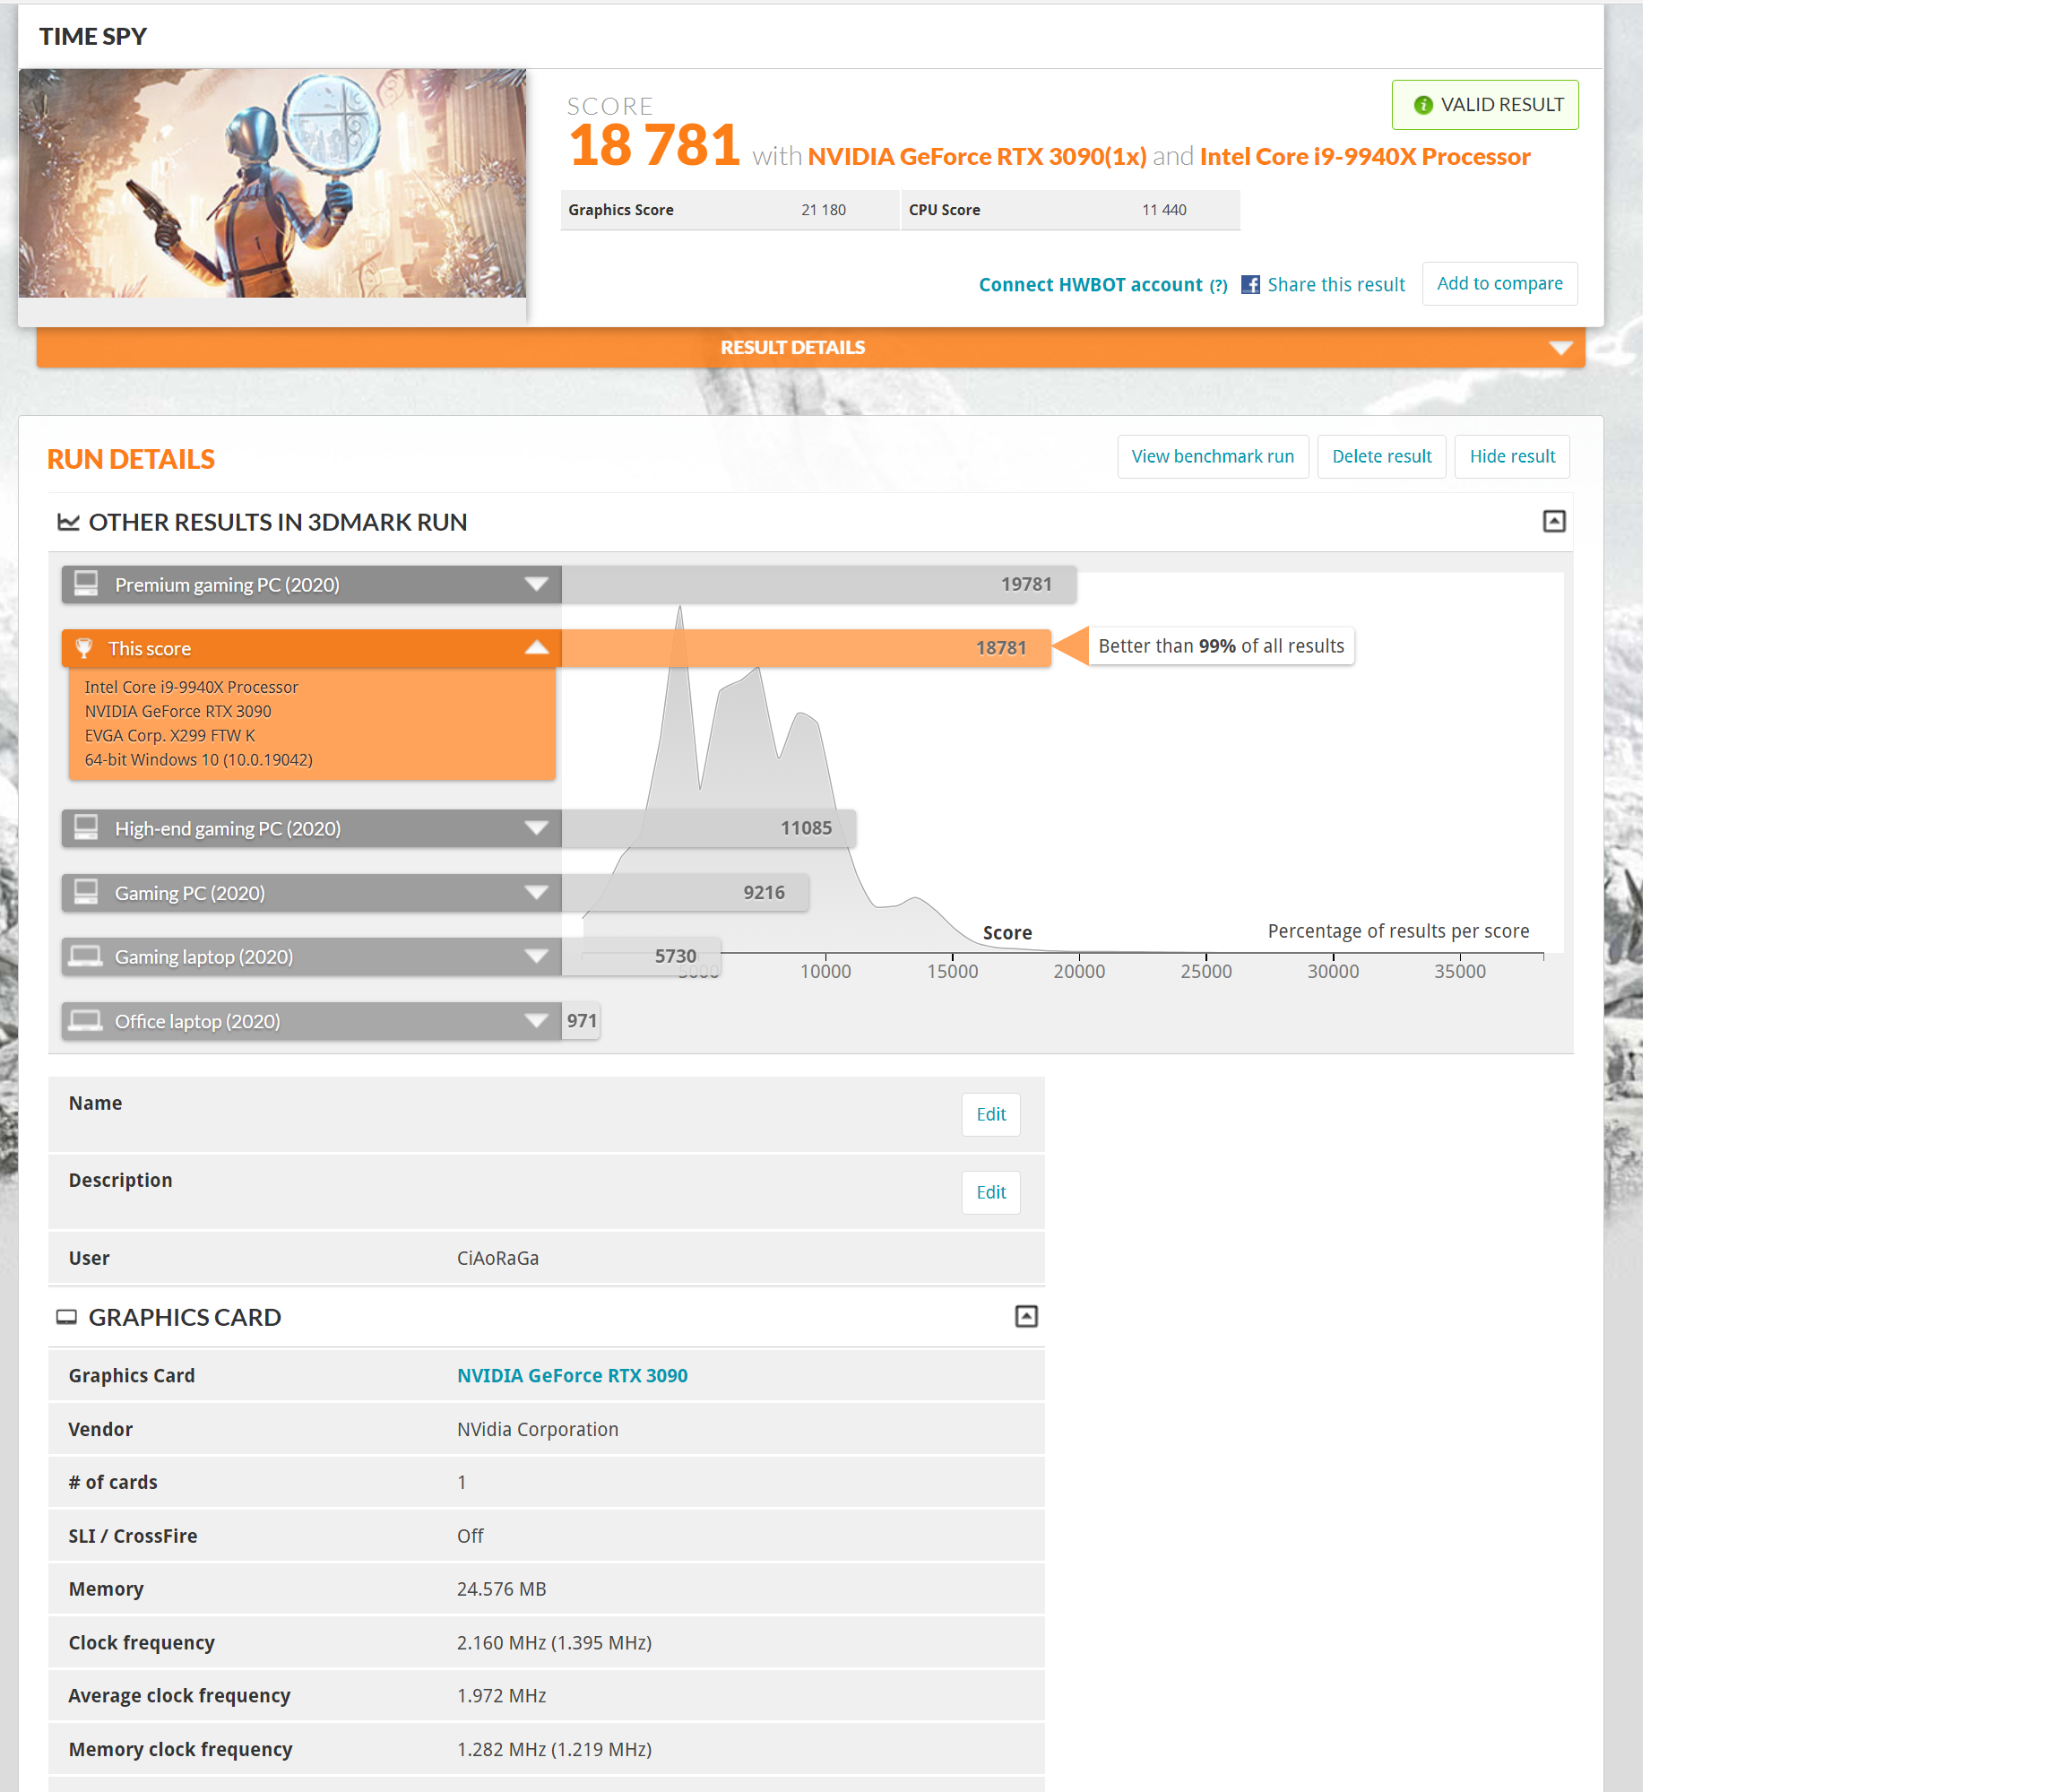
Task: Click the Facebook share icon
Action: tap(1250, 285)
